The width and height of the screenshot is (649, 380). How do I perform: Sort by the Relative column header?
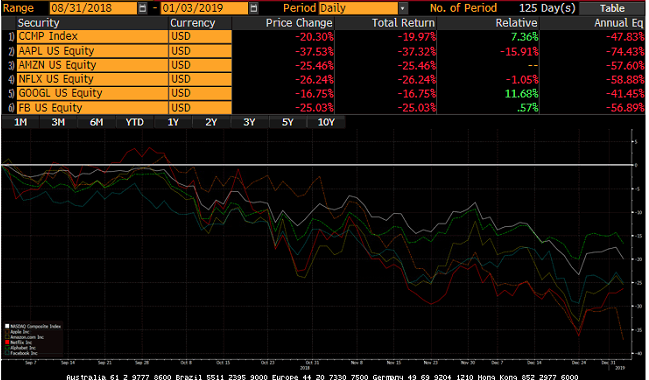click(517, 23)
